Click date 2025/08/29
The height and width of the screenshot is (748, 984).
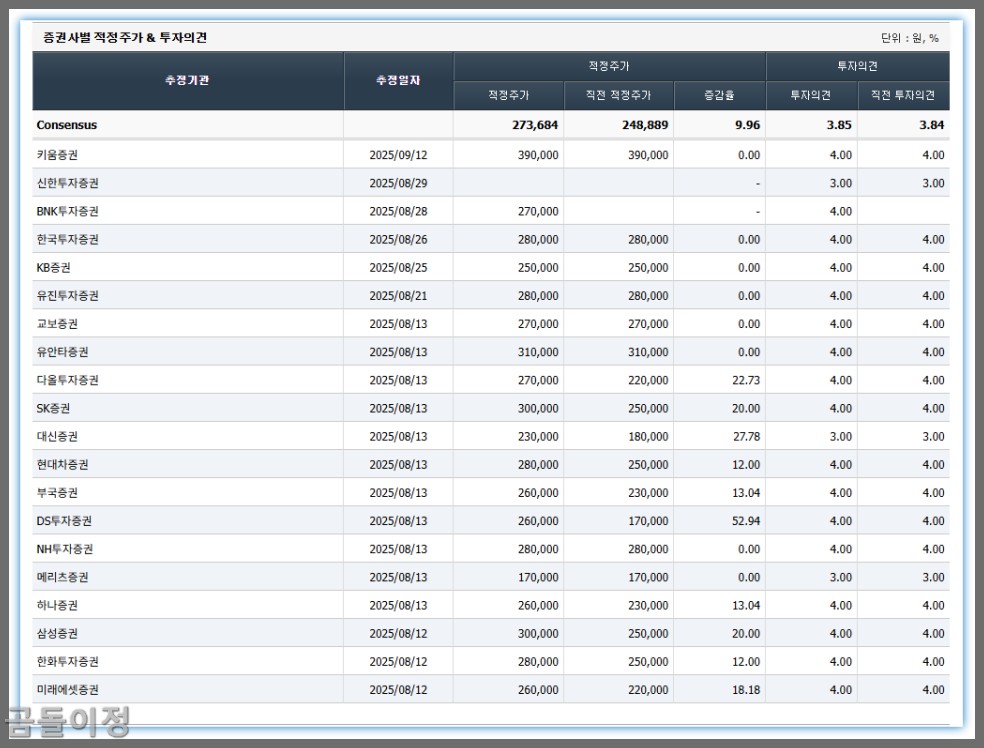click(398, 183)
